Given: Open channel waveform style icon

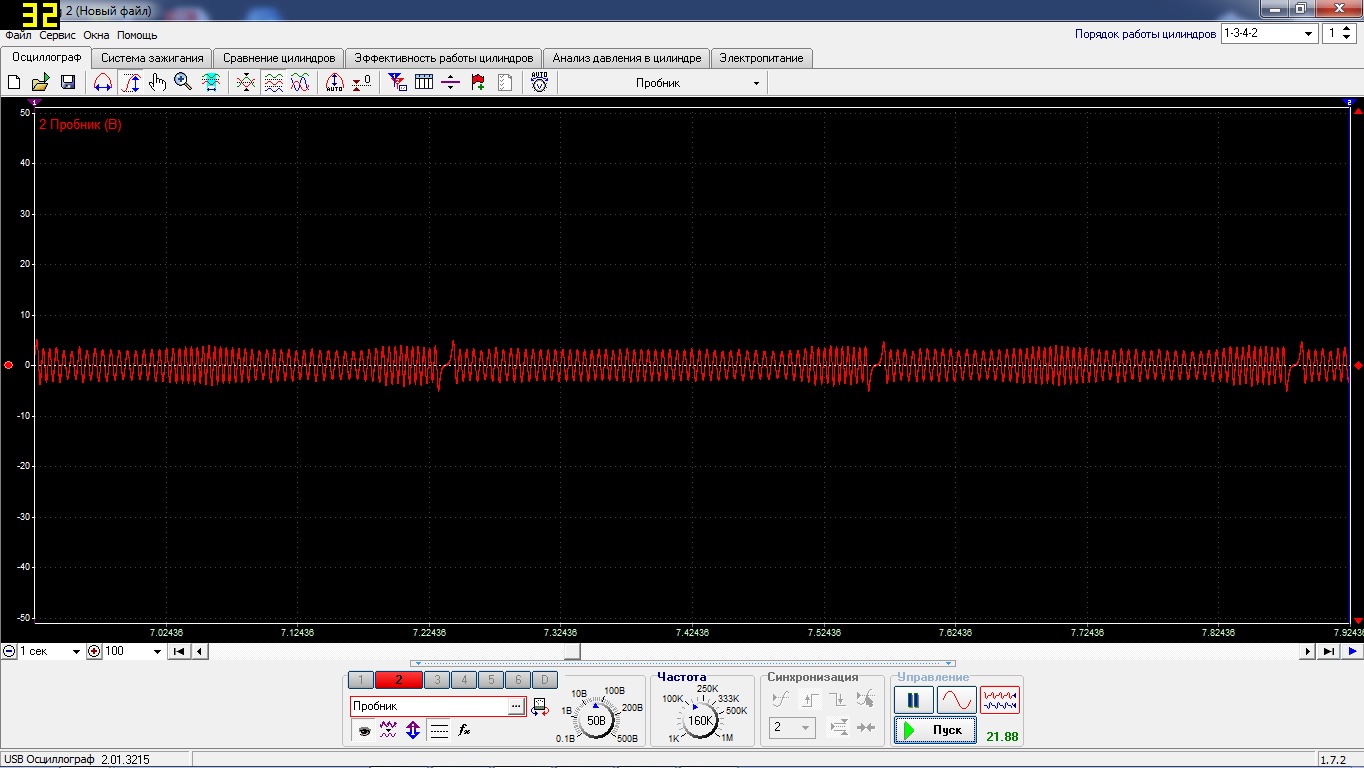Looking at the screenshot, I should tap(388, 731).
